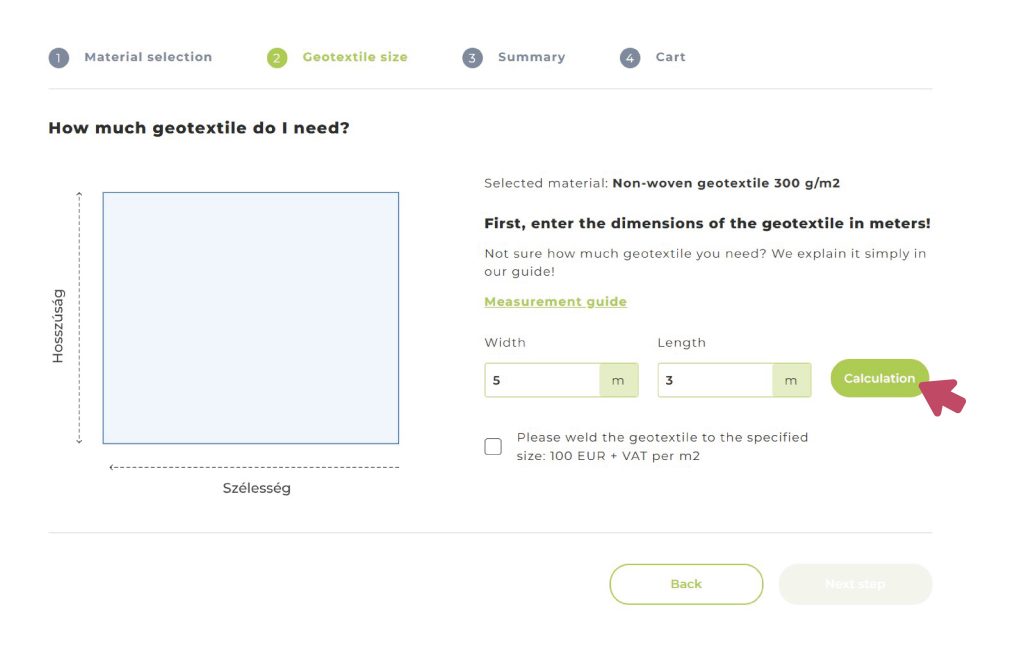Select the Geotextile size step label
The image size is (1024, 655).
click(x=355, y=57)
